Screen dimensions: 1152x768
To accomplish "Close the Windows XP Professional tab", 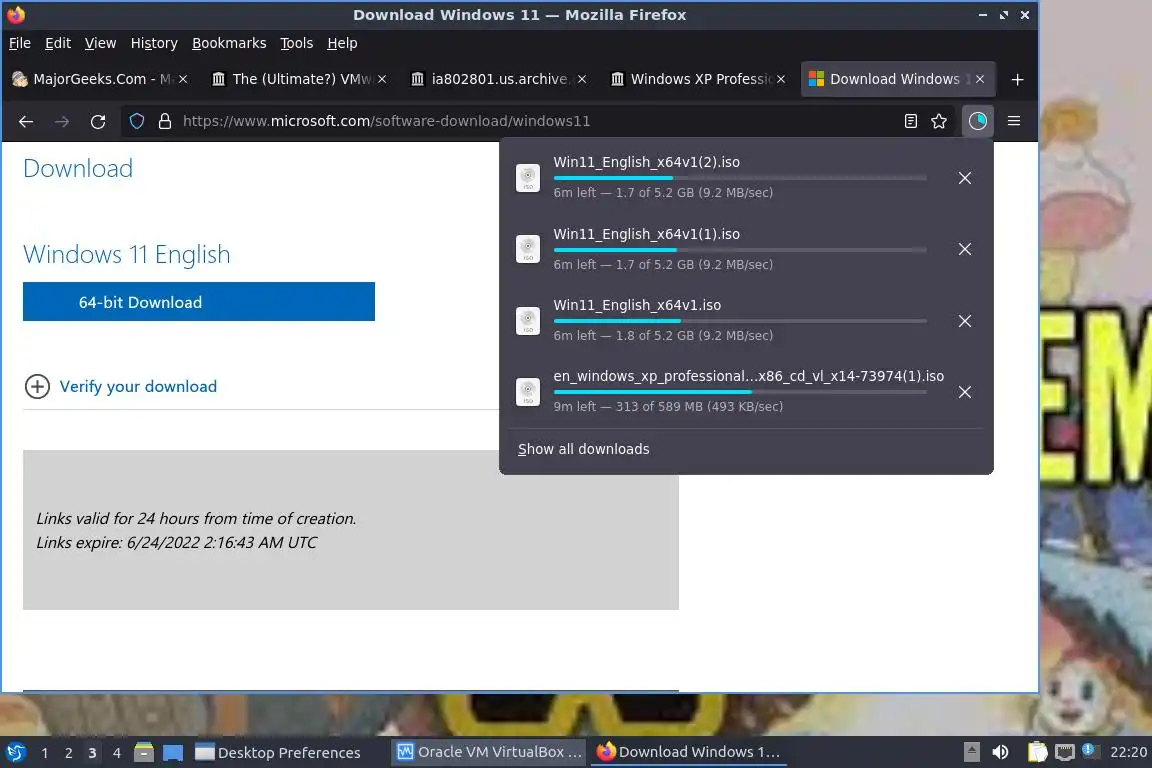I will tap(781, 79).
